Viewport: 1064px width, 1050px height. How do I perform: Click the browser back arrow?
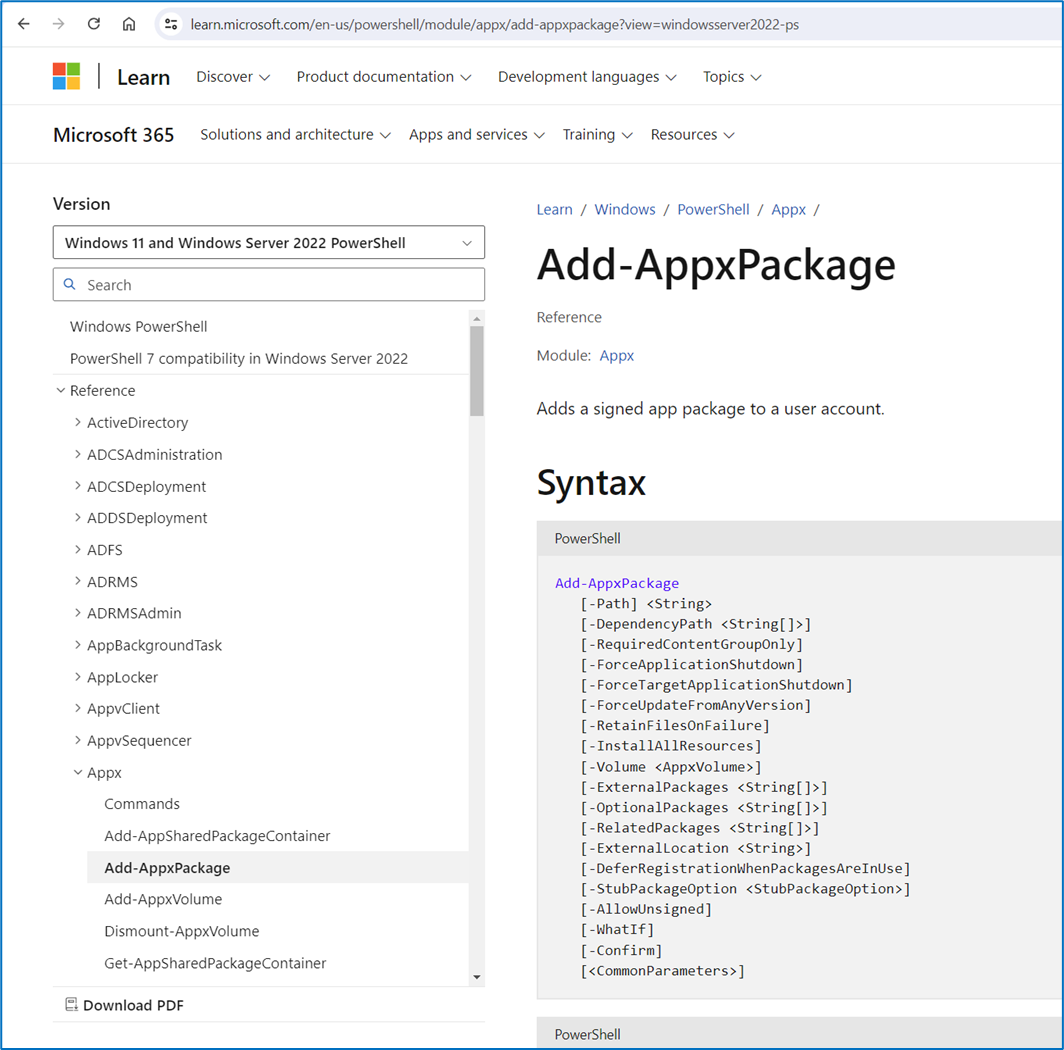click(x=24, y=24)
